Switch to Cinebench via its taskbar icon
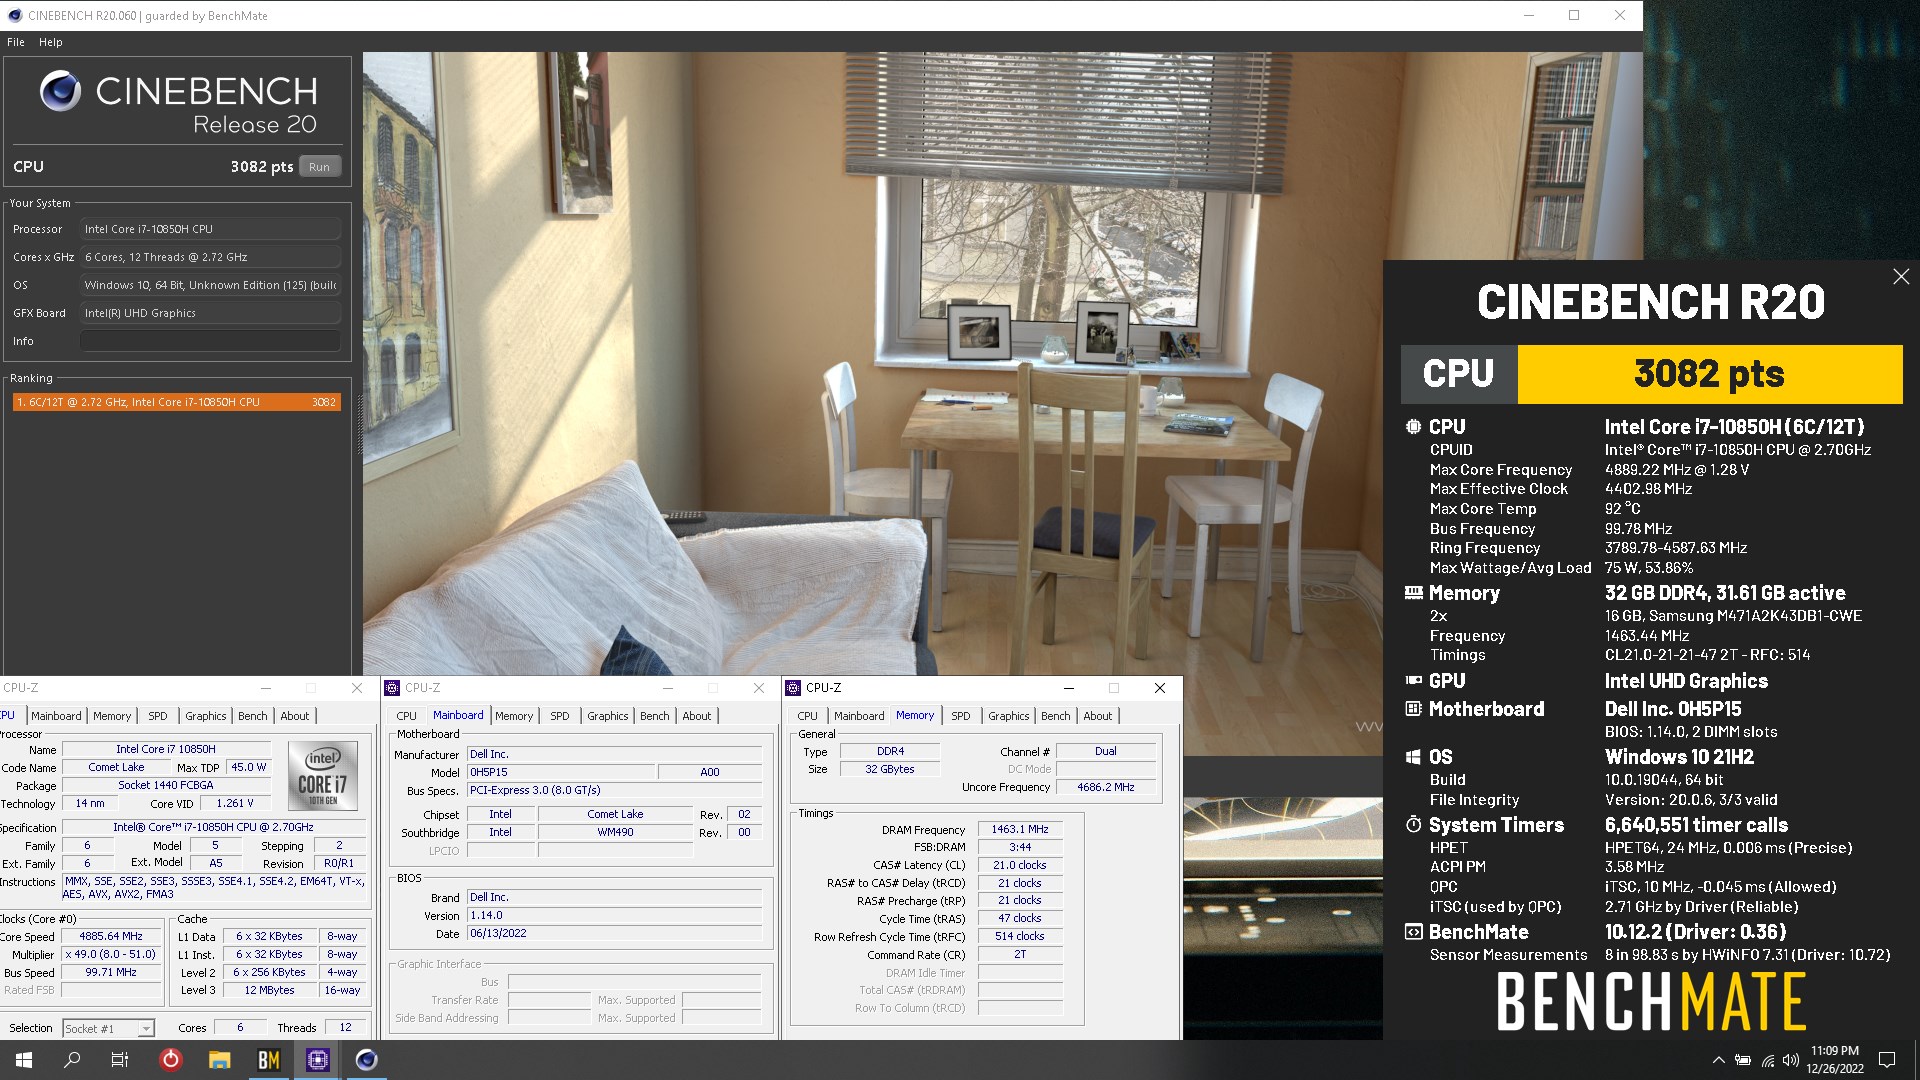The height and width of the screenshot is (1080, 1920). click(x=367, y=1060)
